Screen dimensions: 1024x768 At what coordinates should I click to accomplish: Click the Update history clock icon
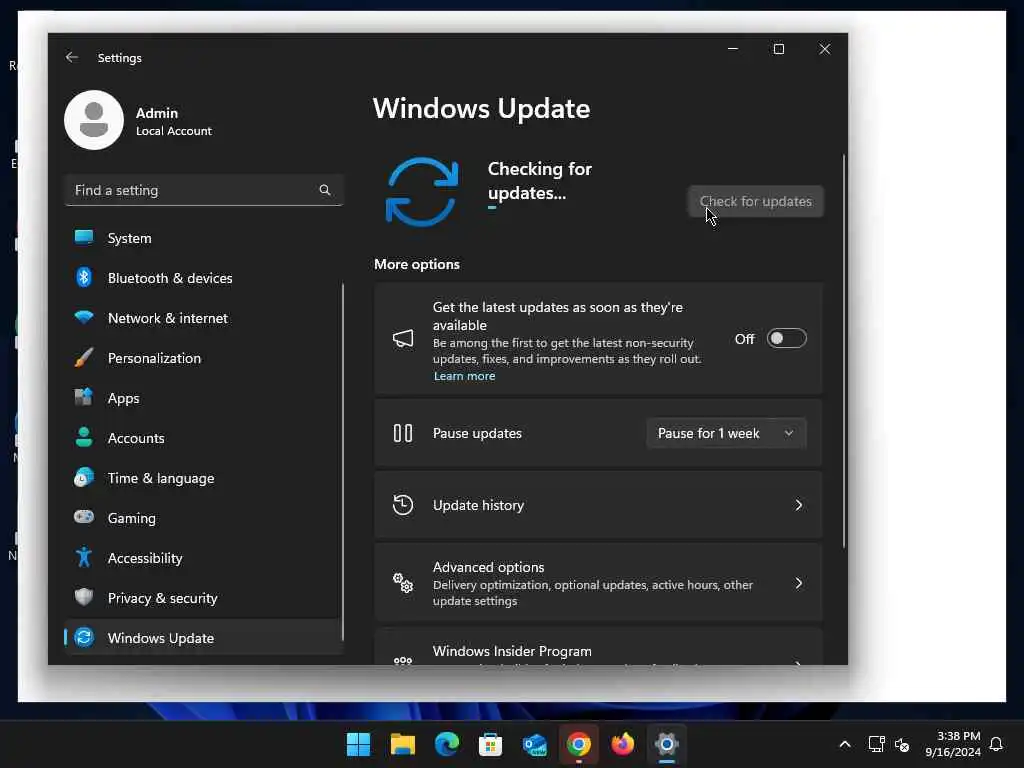[x=403, y=505]
